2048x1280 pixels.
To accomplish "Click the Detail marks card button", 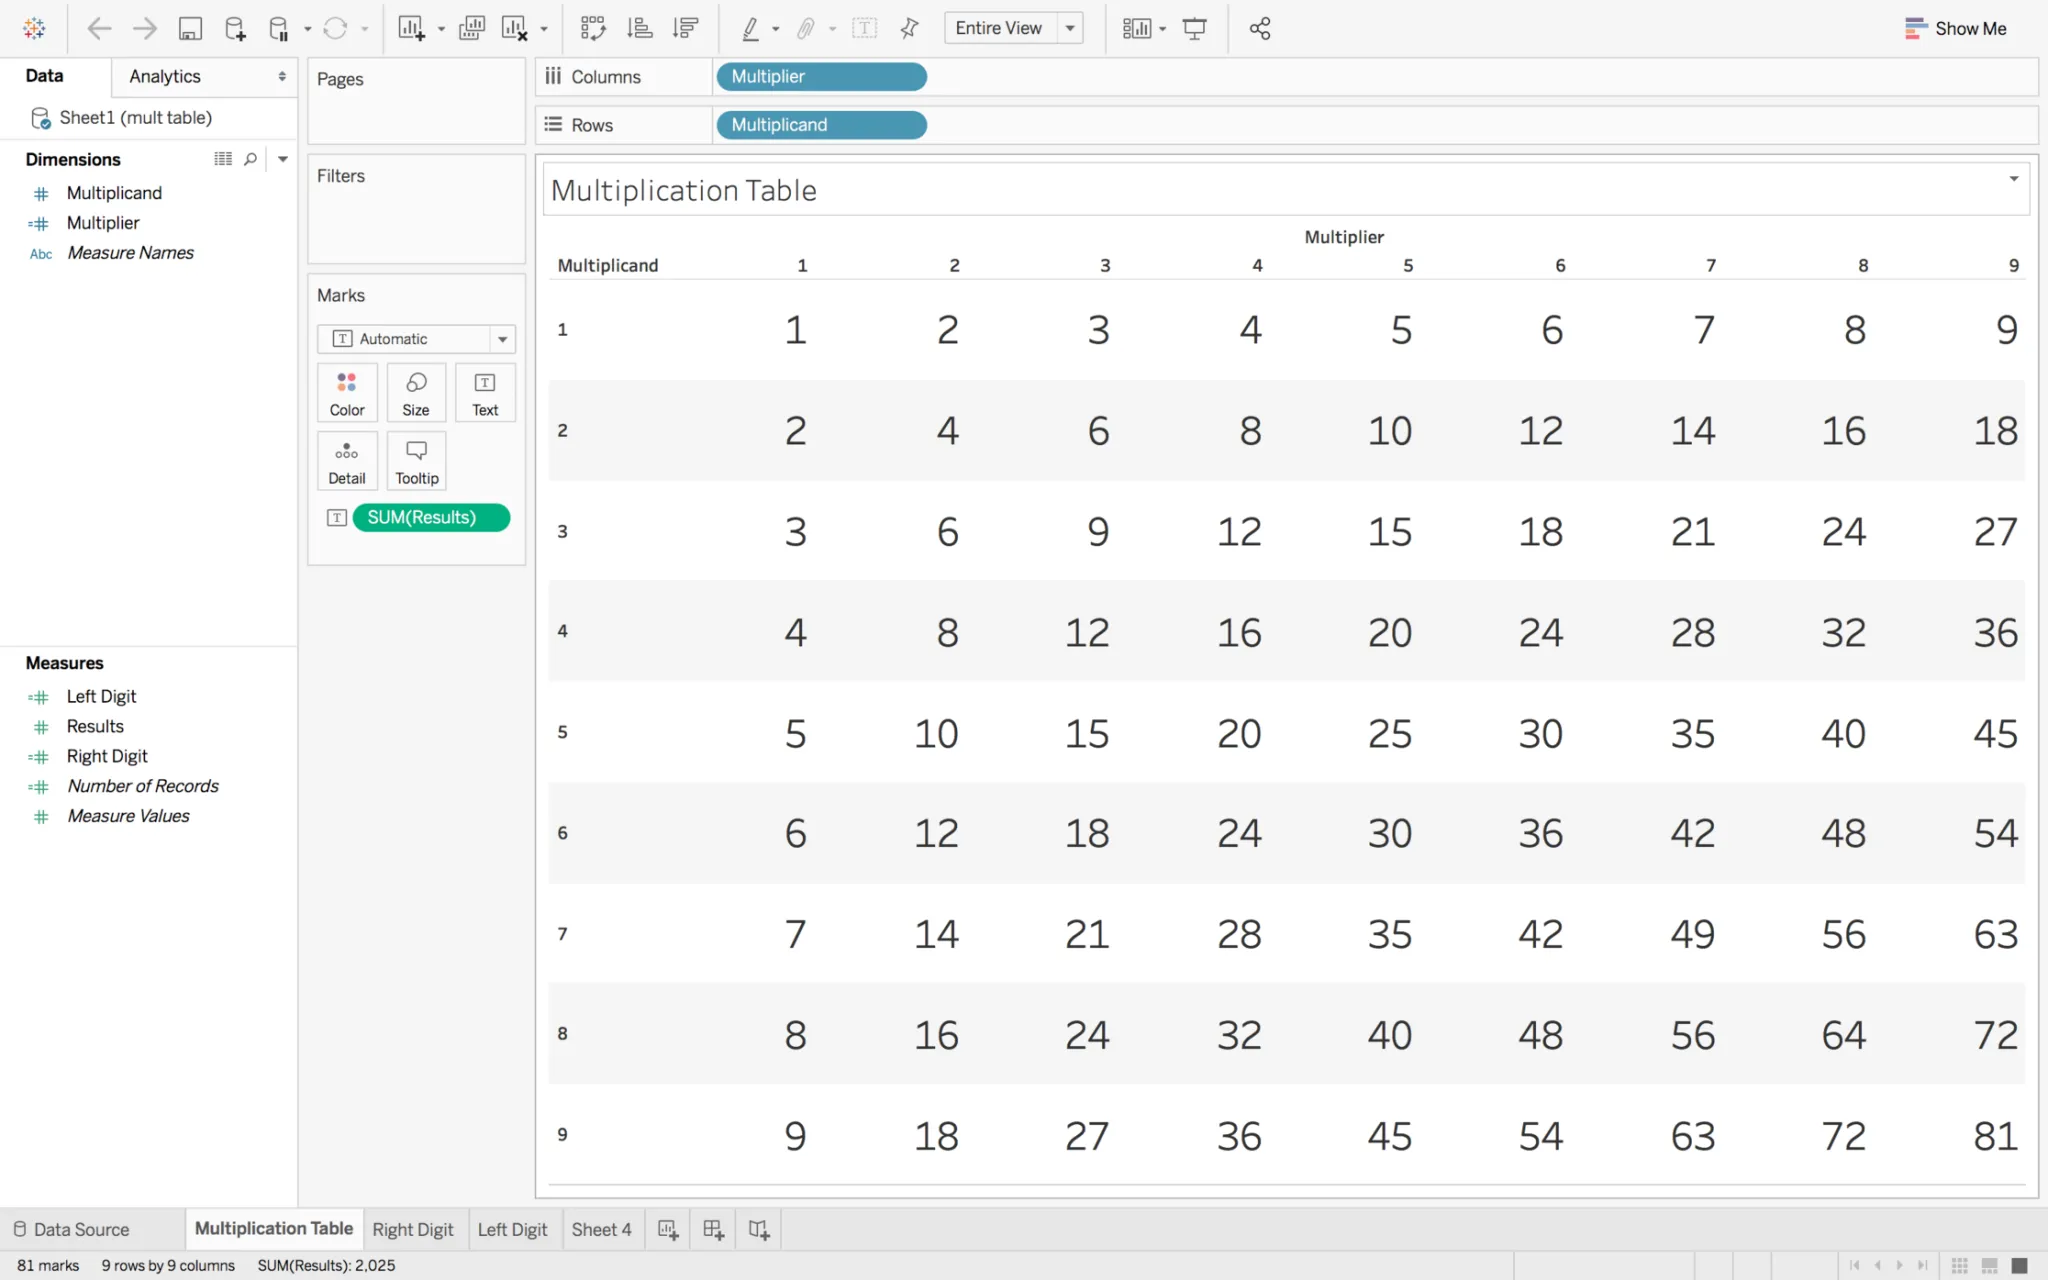I will point(347,461).
